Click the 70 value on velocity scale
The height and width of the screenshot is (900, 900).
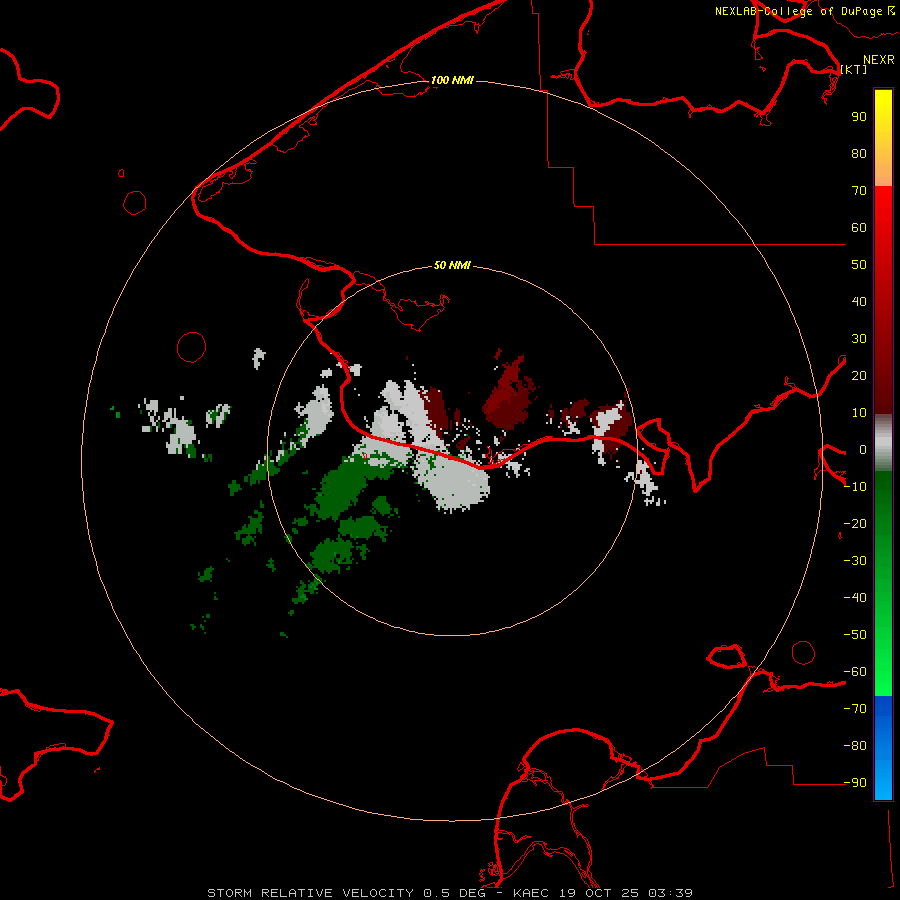tap(859, 191)
